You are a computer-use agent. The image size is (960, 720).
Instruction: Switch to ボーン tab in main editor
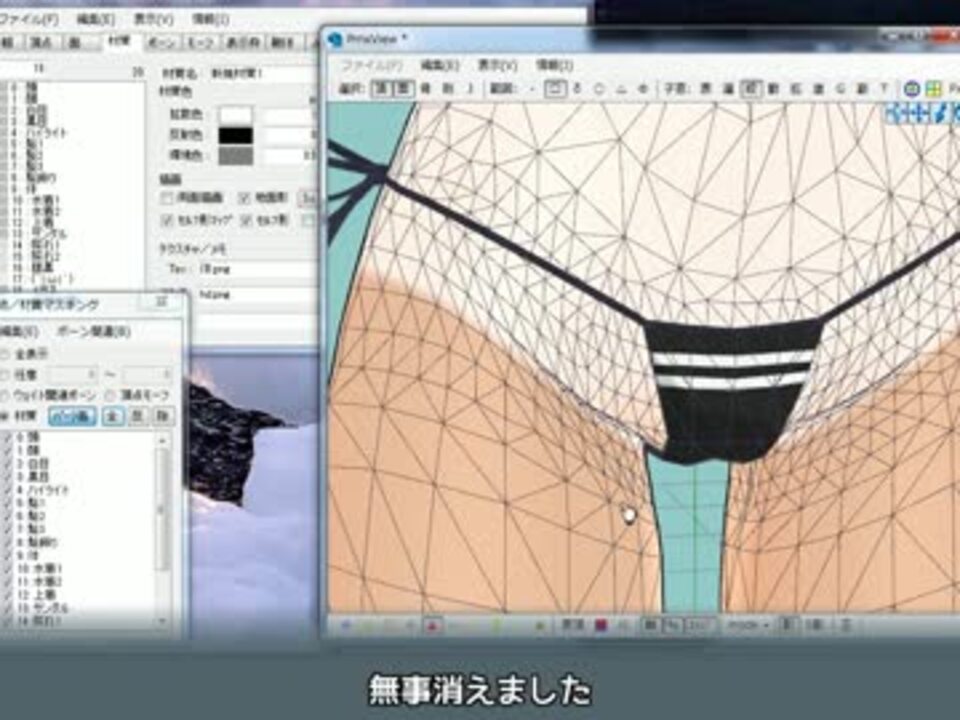point(162,43)
